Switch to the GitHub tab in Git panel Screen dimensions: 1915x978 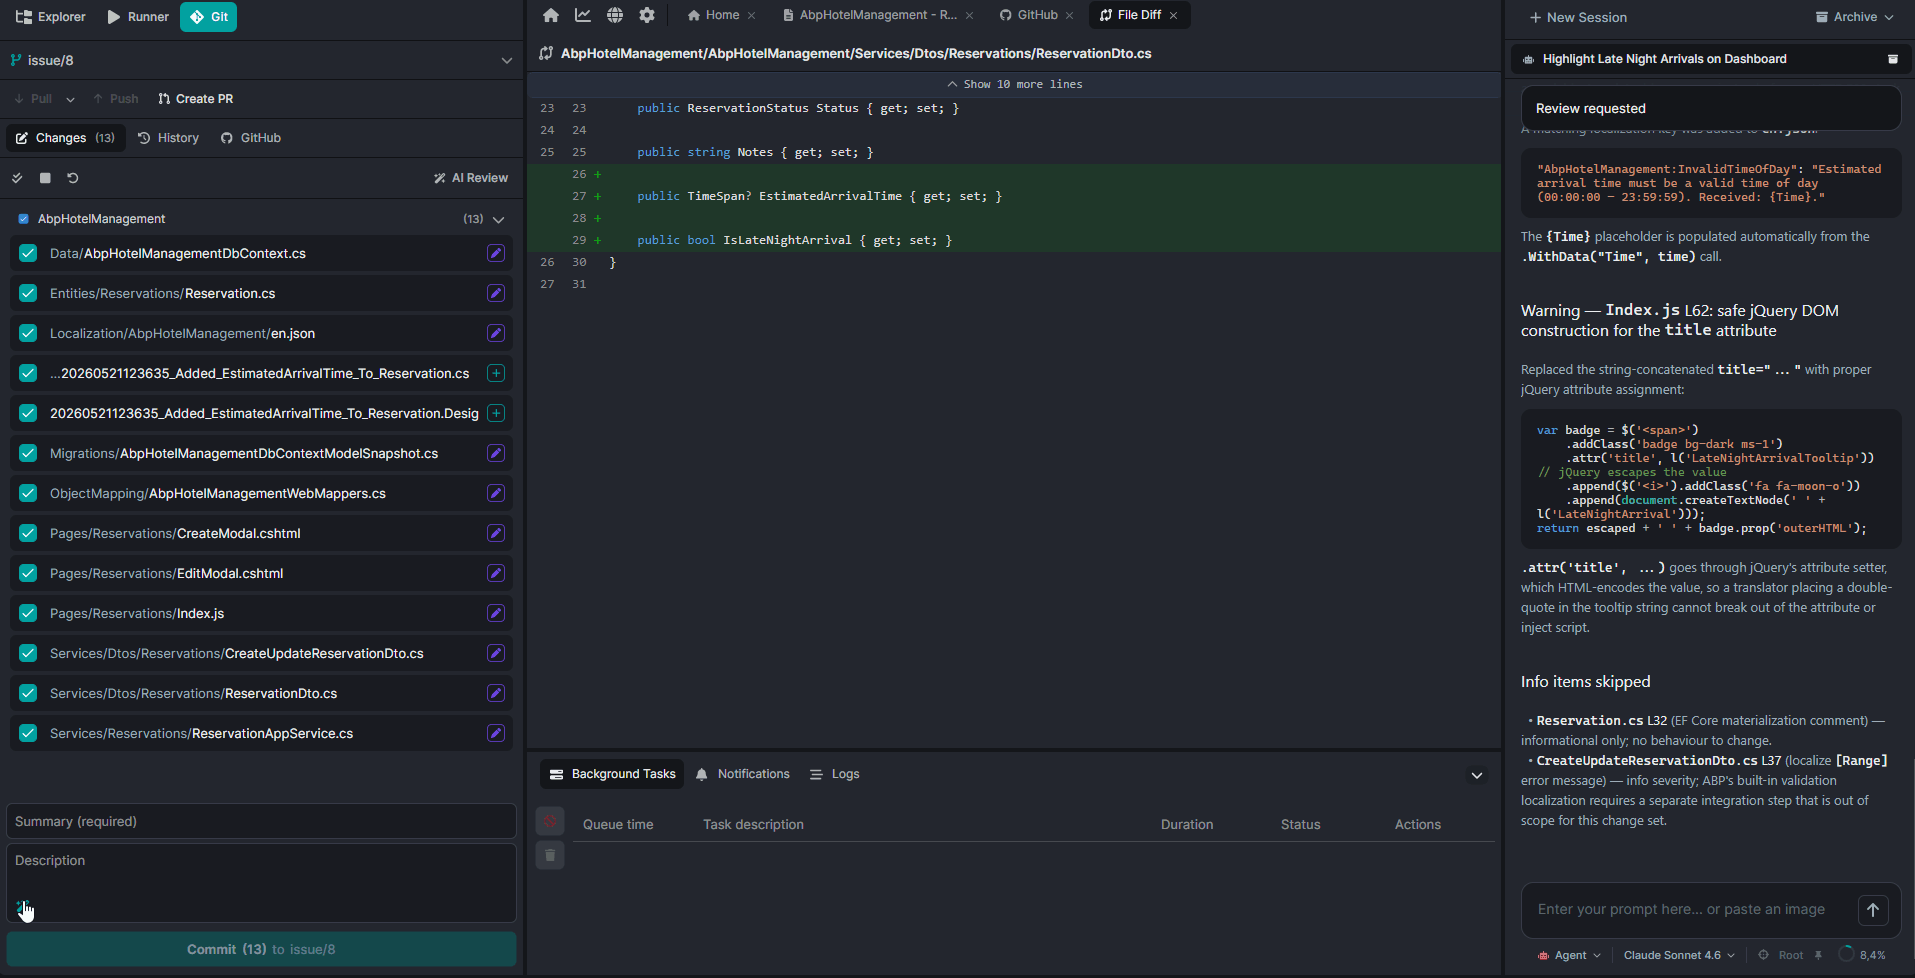point(251,138)
